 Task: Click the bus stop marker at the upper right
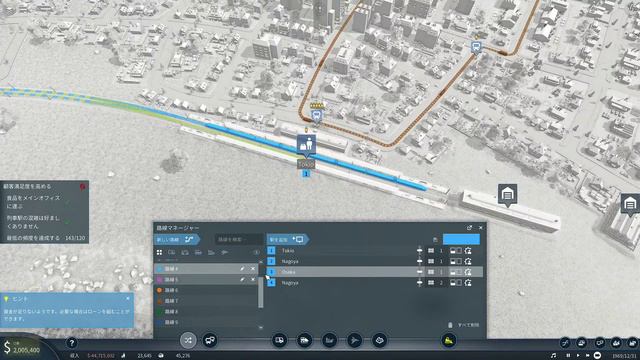[476, 47]
